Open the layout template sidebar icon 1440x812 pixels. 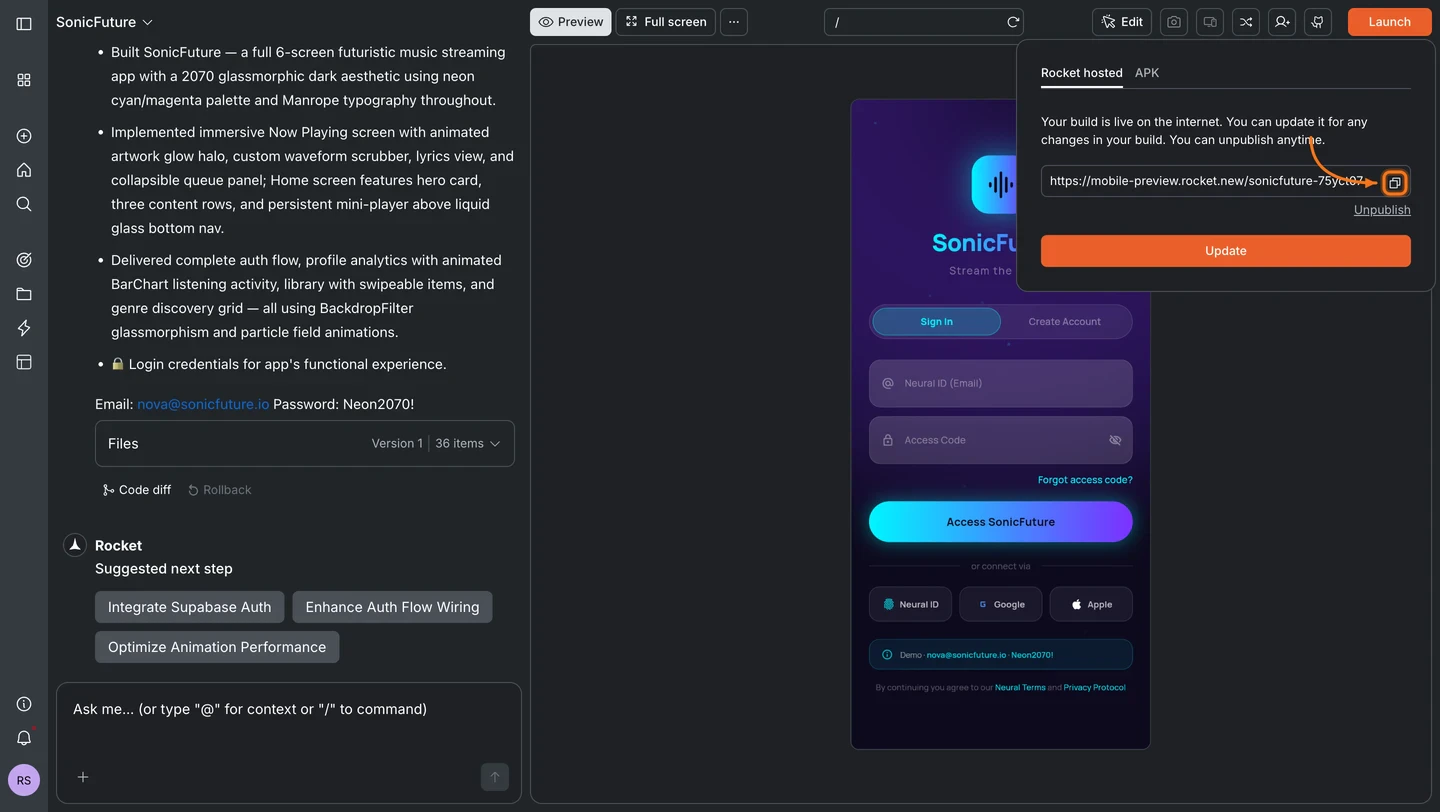[x=24, y=362]
